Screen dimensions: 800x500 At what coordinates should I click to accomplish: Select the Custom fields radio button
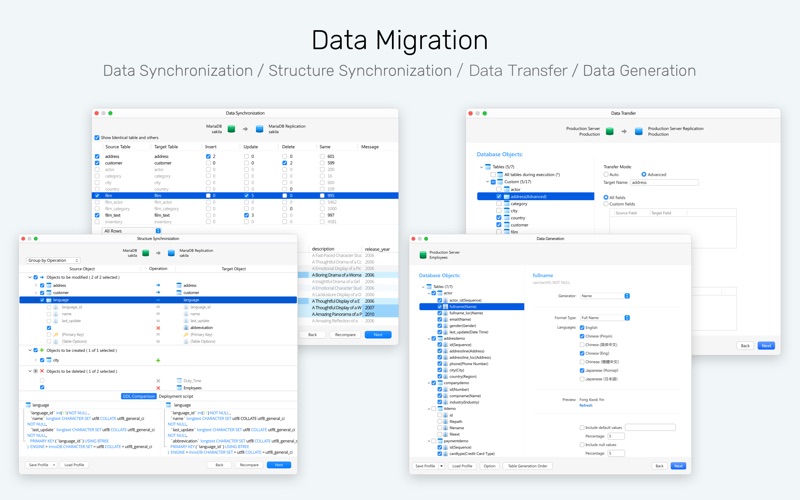tap(606, 204)
